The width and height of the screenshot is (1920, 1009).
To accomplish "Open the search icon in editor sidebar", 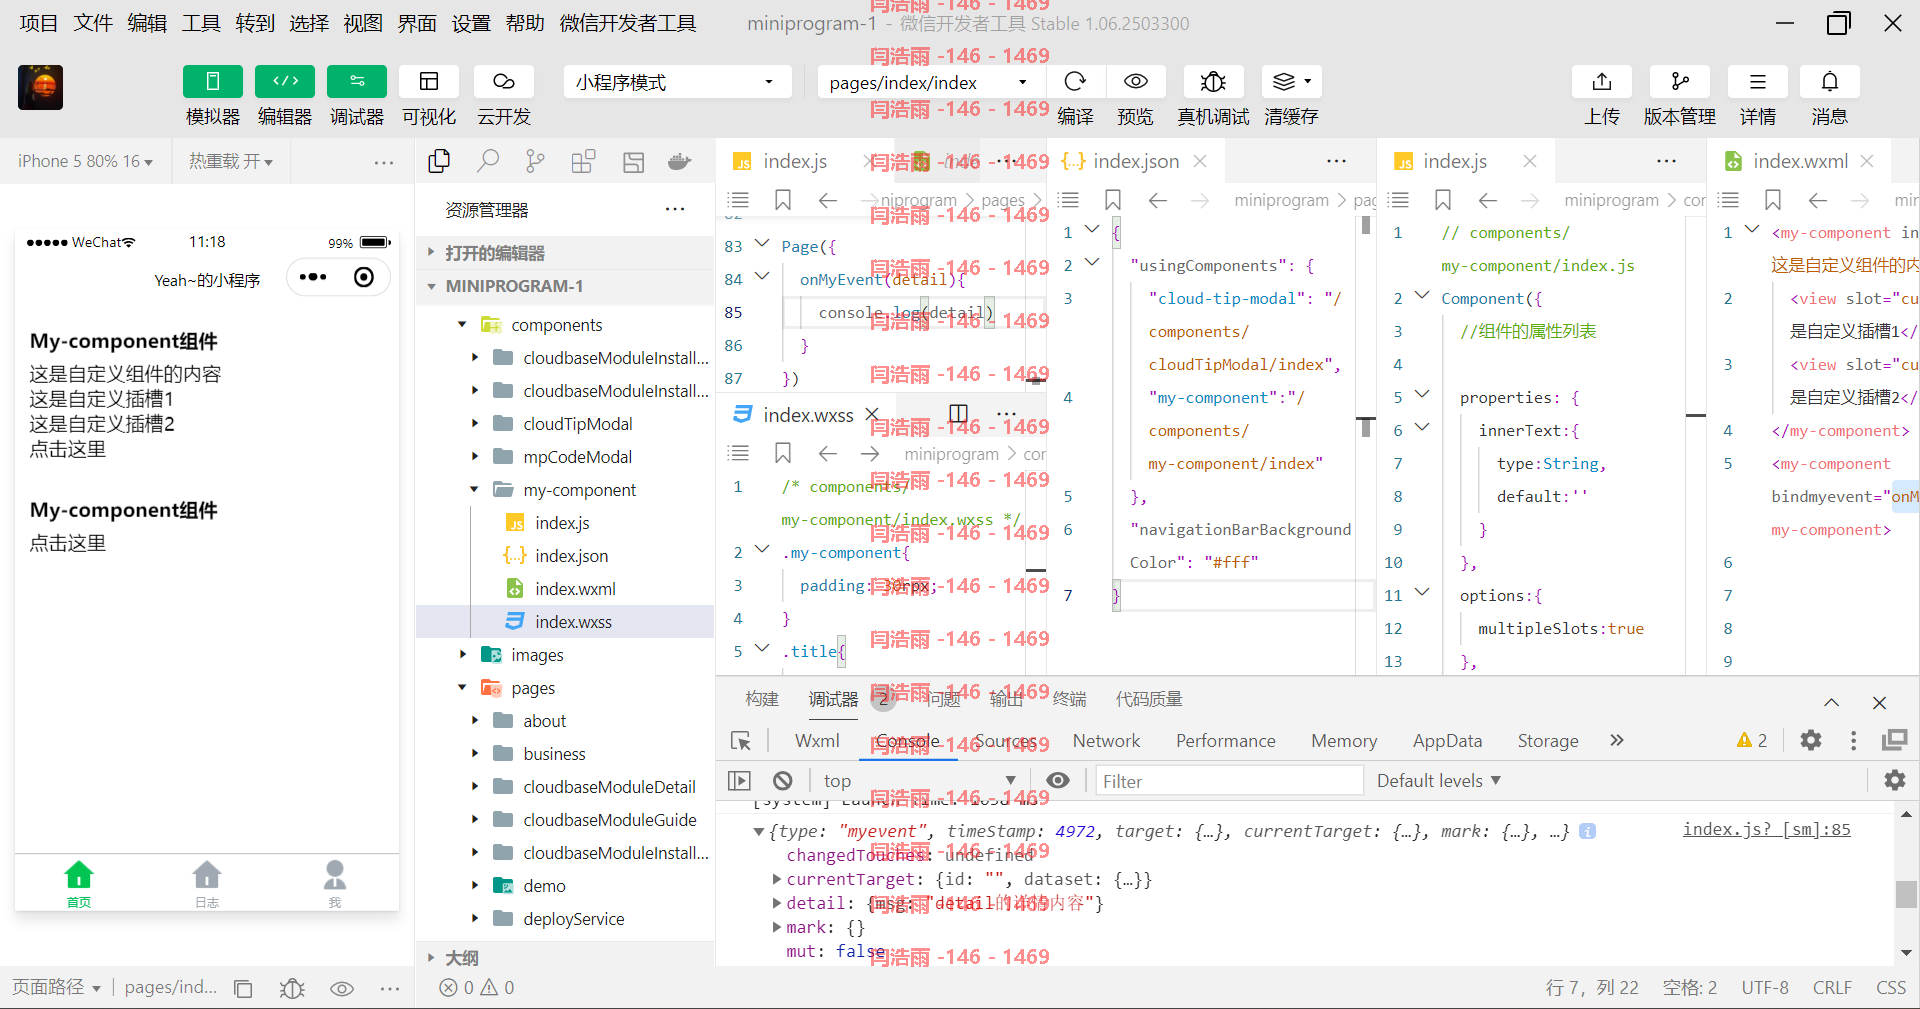I will tap(488, 161).
